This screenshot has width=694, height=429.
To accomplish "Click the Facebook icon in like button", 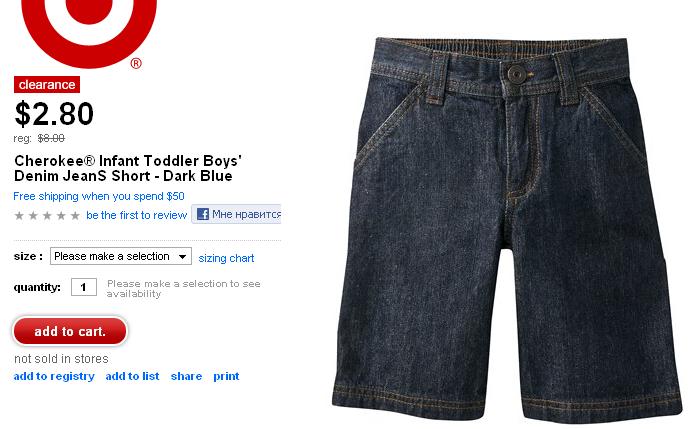I will (x=203, y=214).
